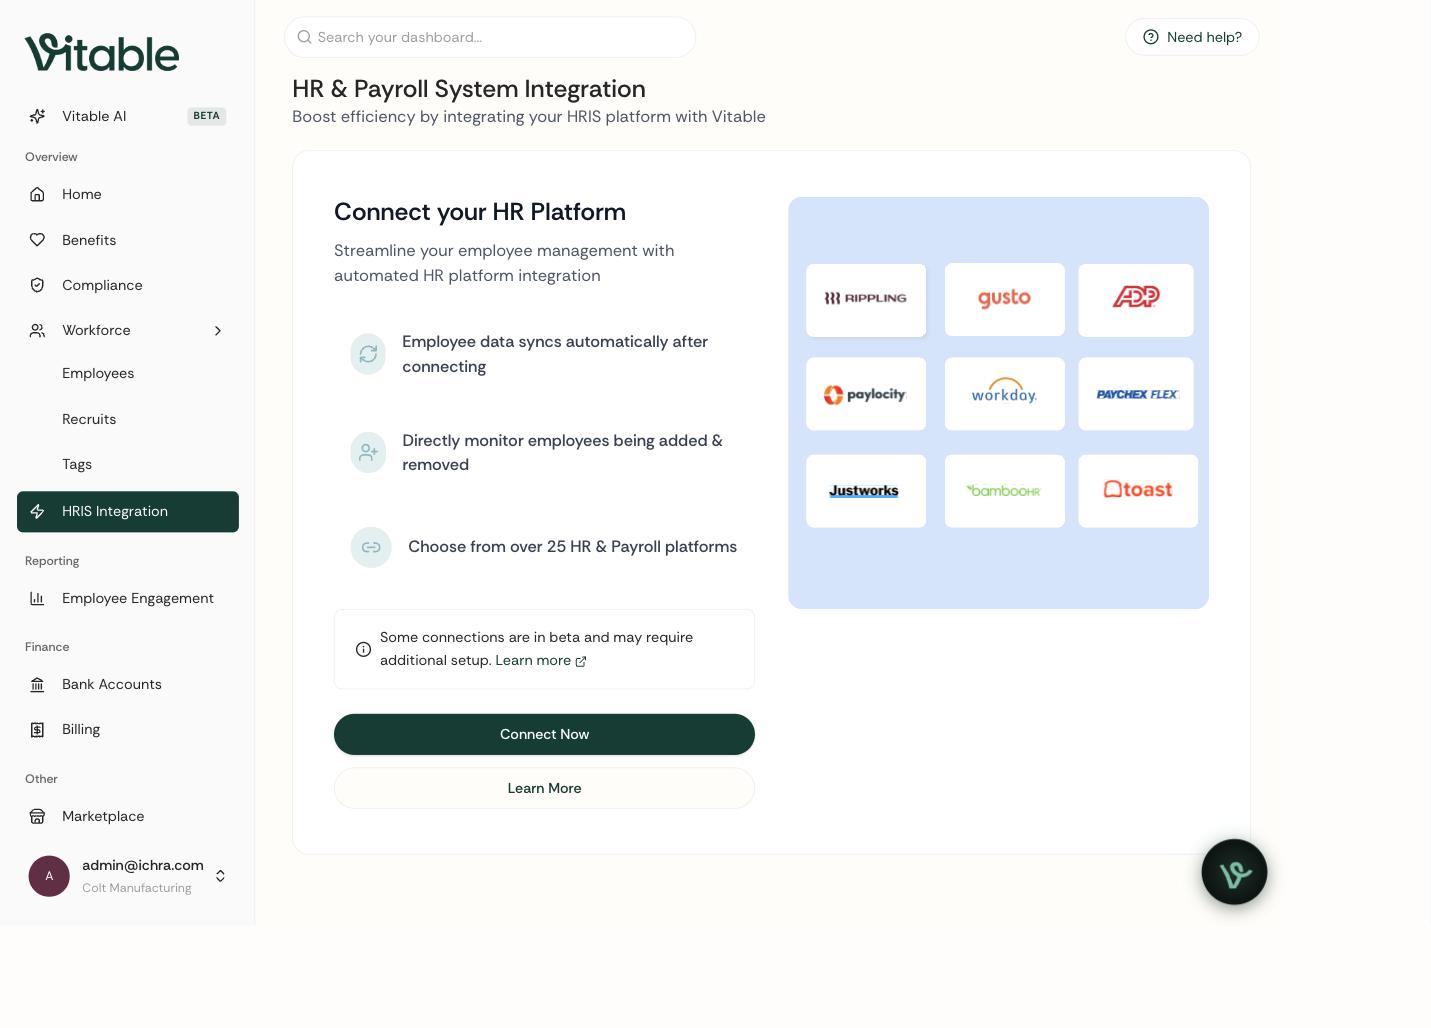Open Compliance in sidebar
Image resolution: width=1431 pixels, height=1028 pixels.
pos(128,285)
